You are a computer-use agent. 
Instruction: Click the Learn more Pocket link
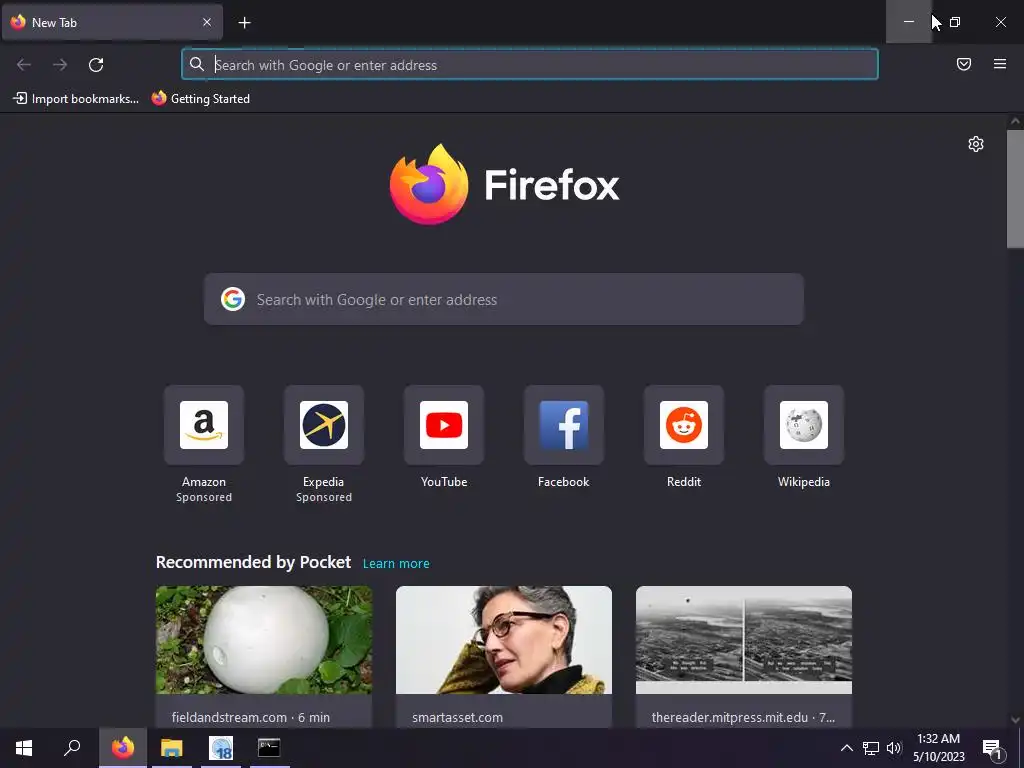click(x=396, y=564)
